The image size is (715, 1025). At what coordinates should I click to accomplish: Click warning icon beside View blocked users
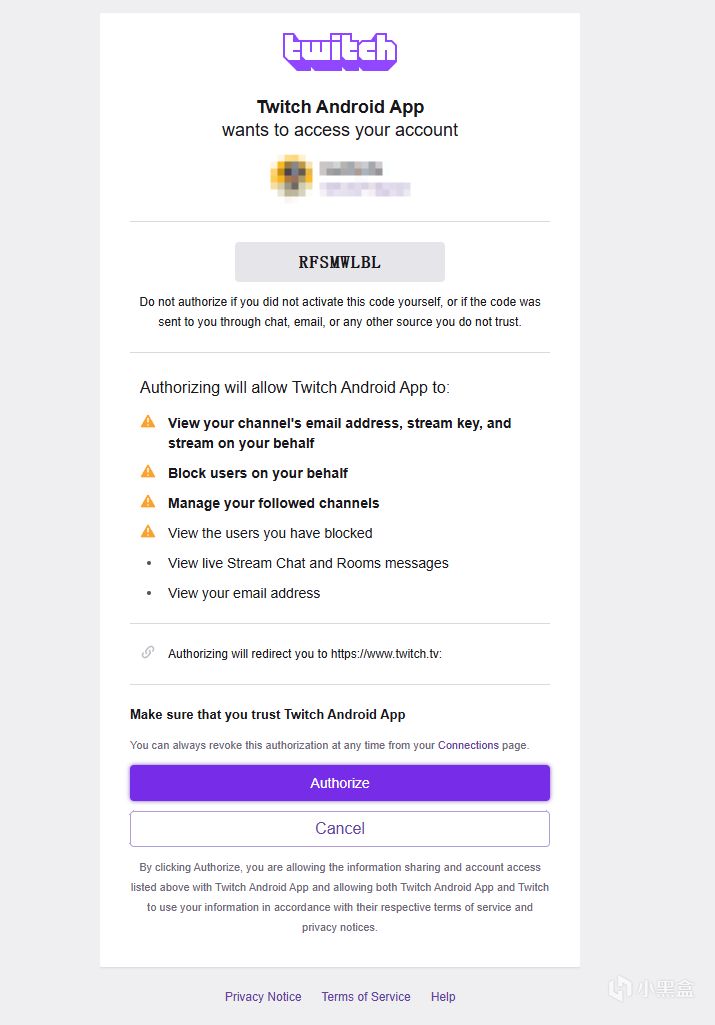(148, 532)
